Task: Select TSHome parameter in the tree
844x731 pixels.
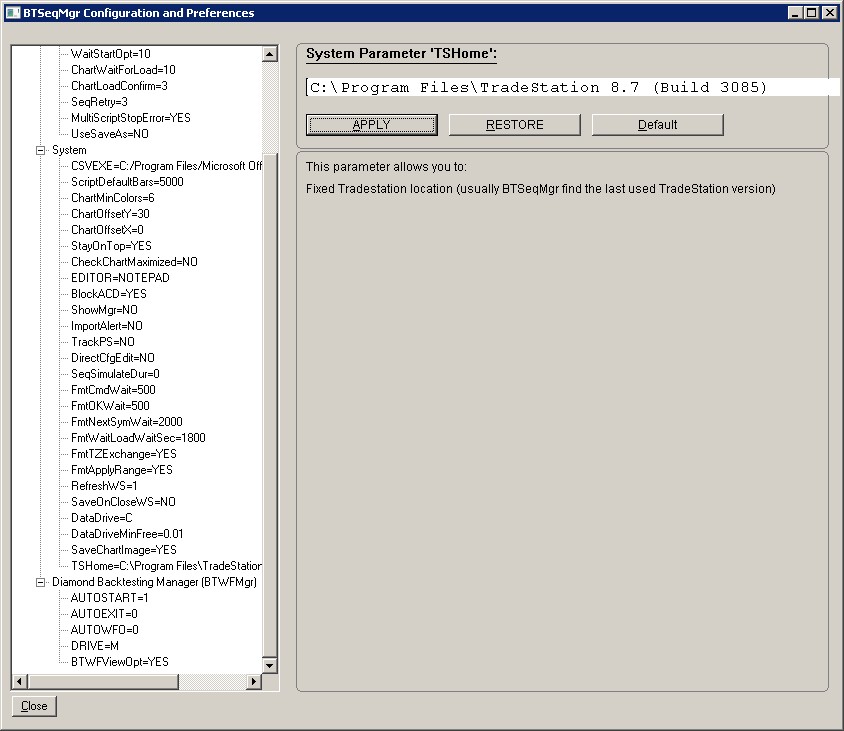Action: 166,566
